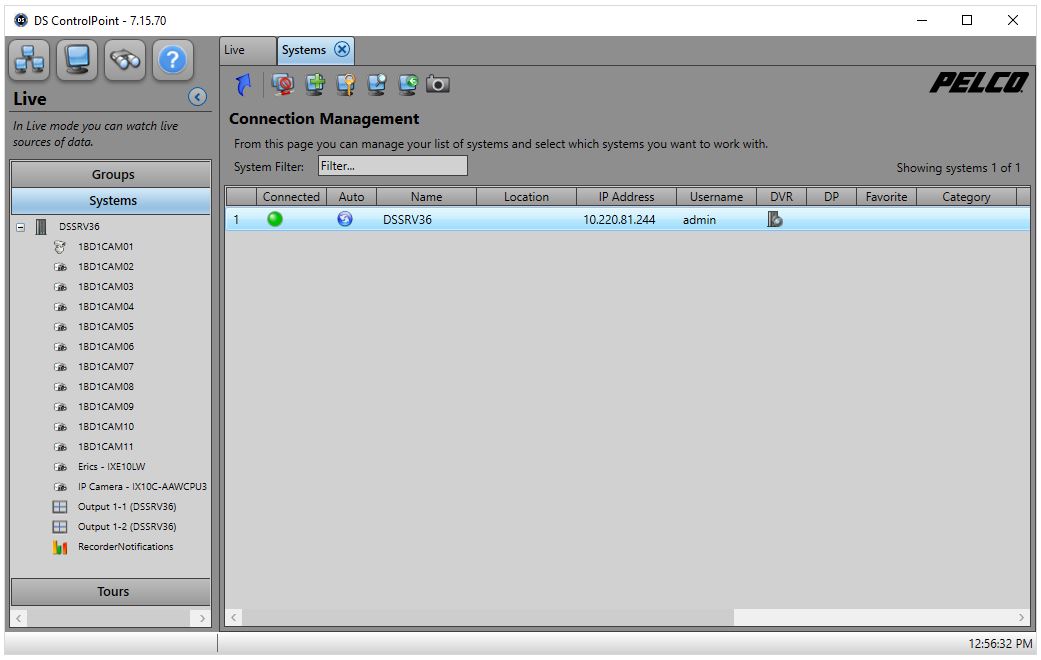Open search with the binoculars icon

click(x=124, y=60)
